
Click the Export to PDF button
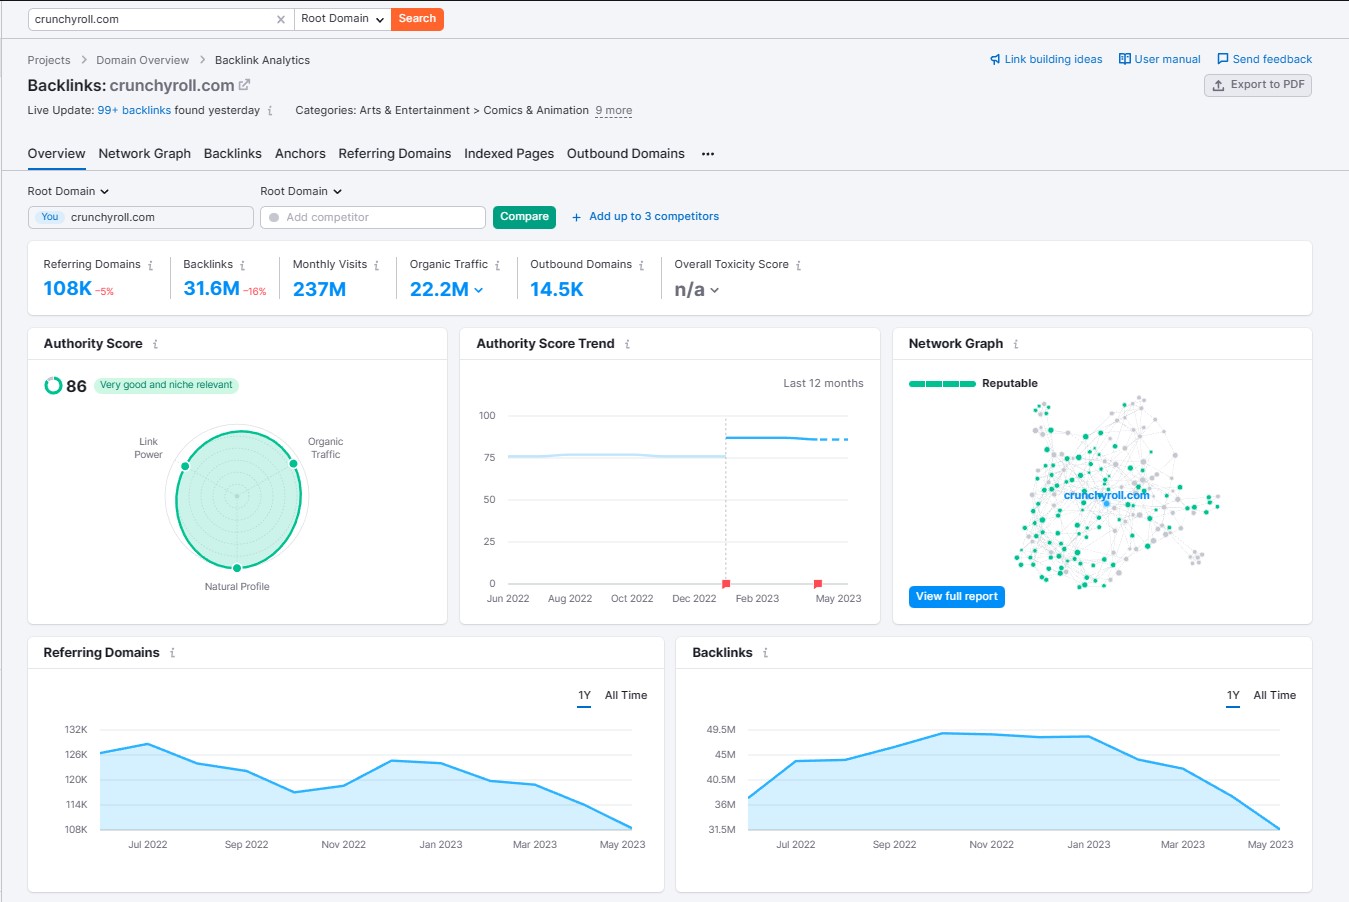[1257, 85]
